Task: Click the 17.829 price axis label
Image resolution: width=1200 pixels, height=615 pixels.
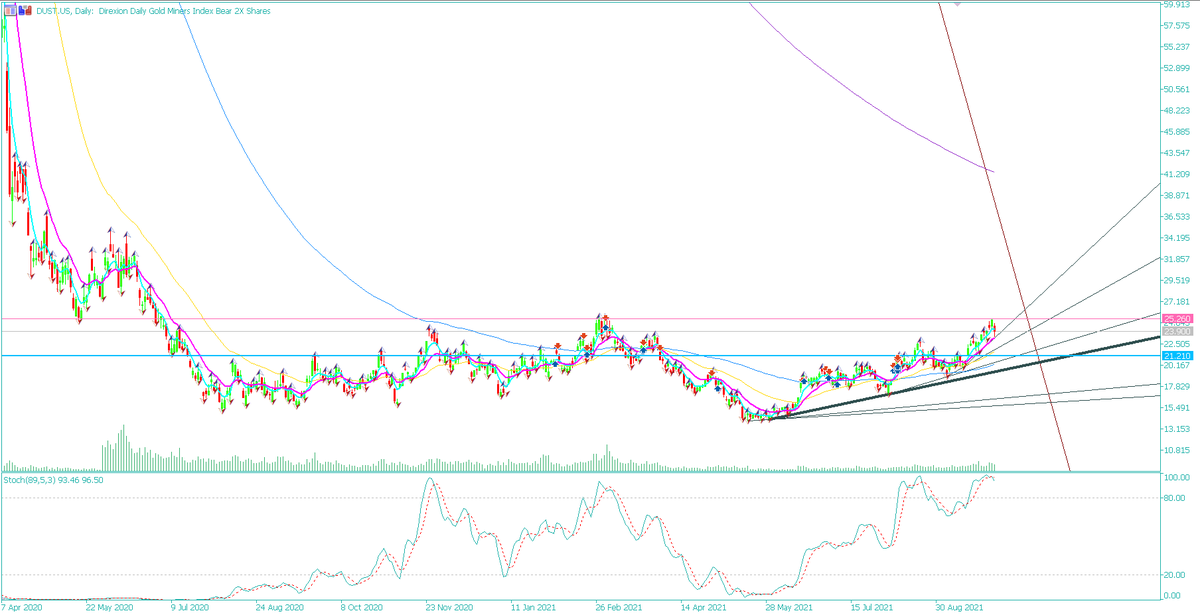Action: [x=1178, y=386]
